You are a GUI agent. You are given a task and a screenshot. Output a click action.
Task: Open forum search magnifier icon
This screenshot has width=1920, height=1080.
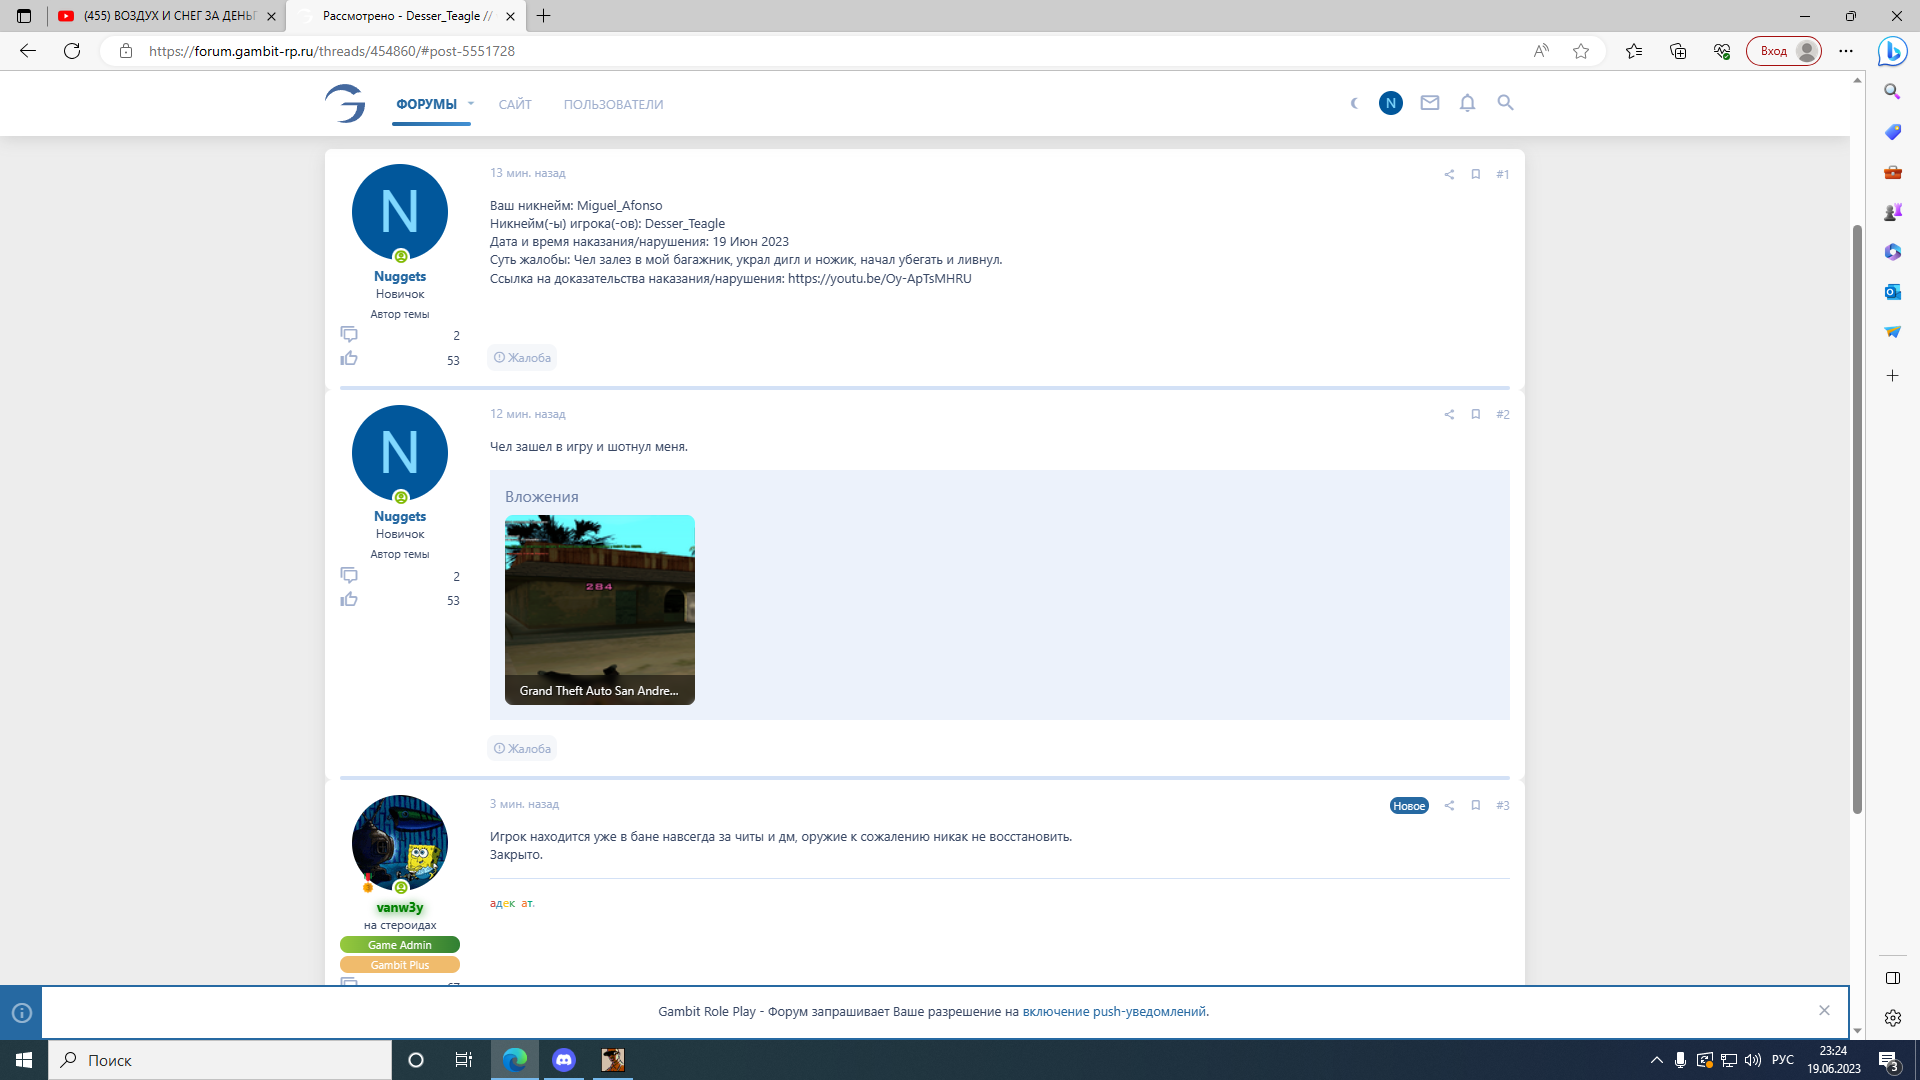pos(1505,103)
